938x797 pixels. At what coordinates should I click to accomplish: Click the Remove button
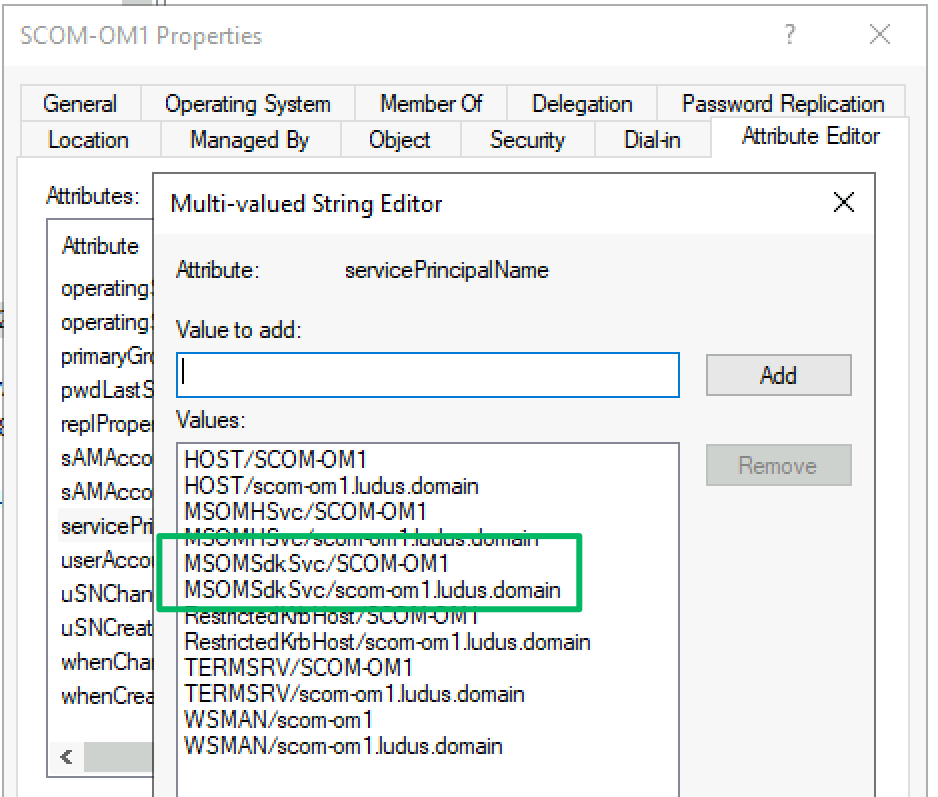(778, 465)
